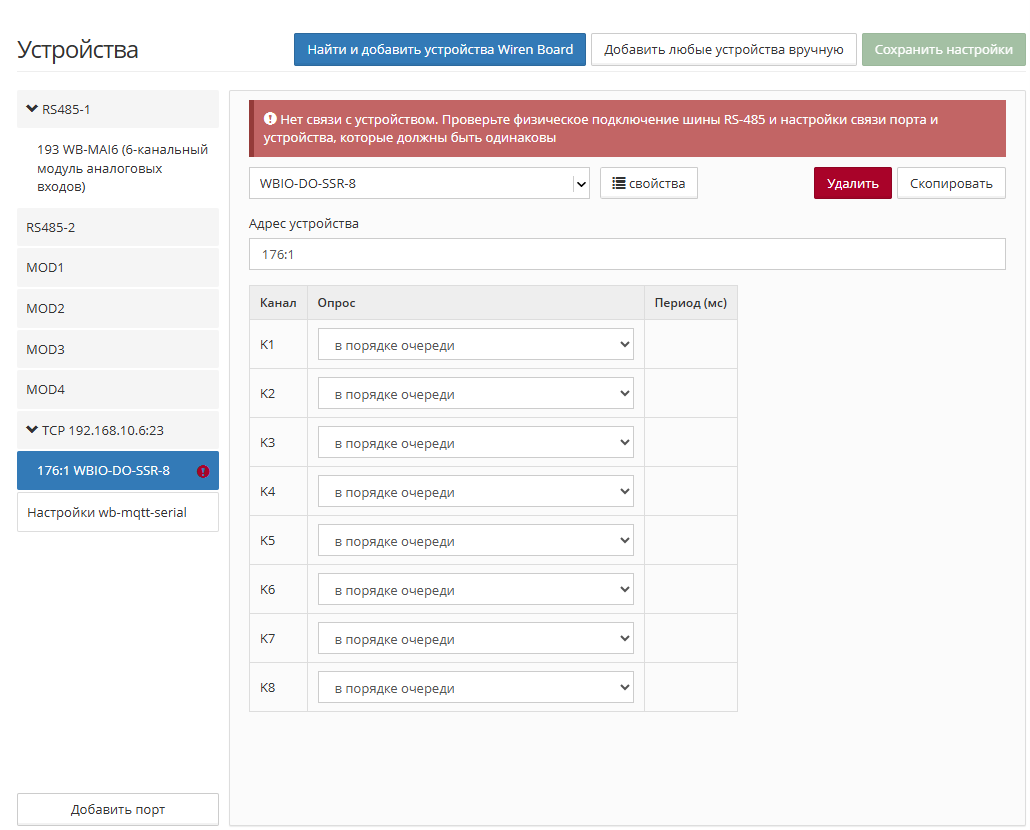The width and height of the screenshot is (1030, 830).
Task: Open the K1 polling mode dropdown
Action: 476,345
